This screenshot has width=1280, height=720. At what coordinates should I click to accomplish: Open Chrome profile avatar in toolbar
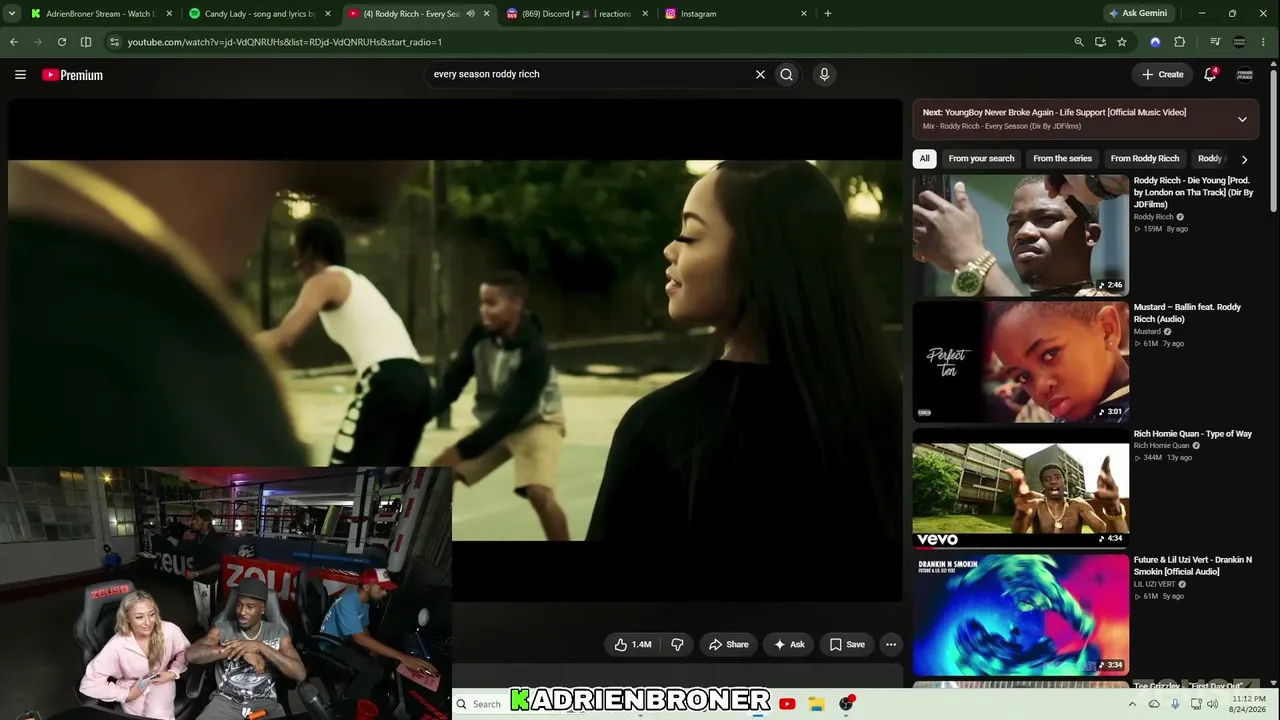pos(1239,42)
